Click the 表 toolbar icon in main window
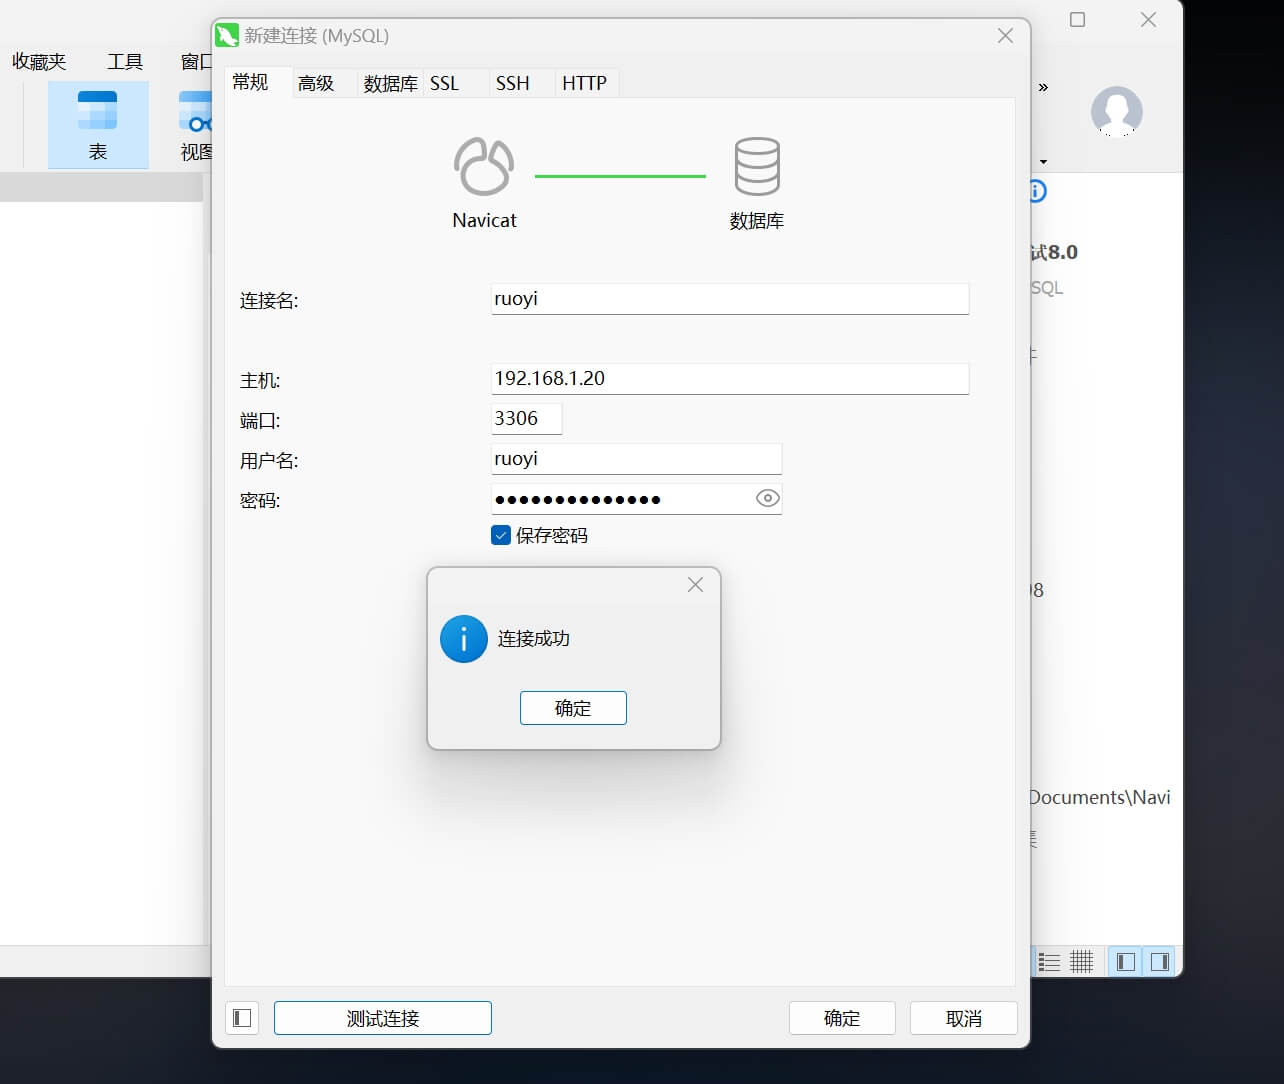 (x=98, y=125)
